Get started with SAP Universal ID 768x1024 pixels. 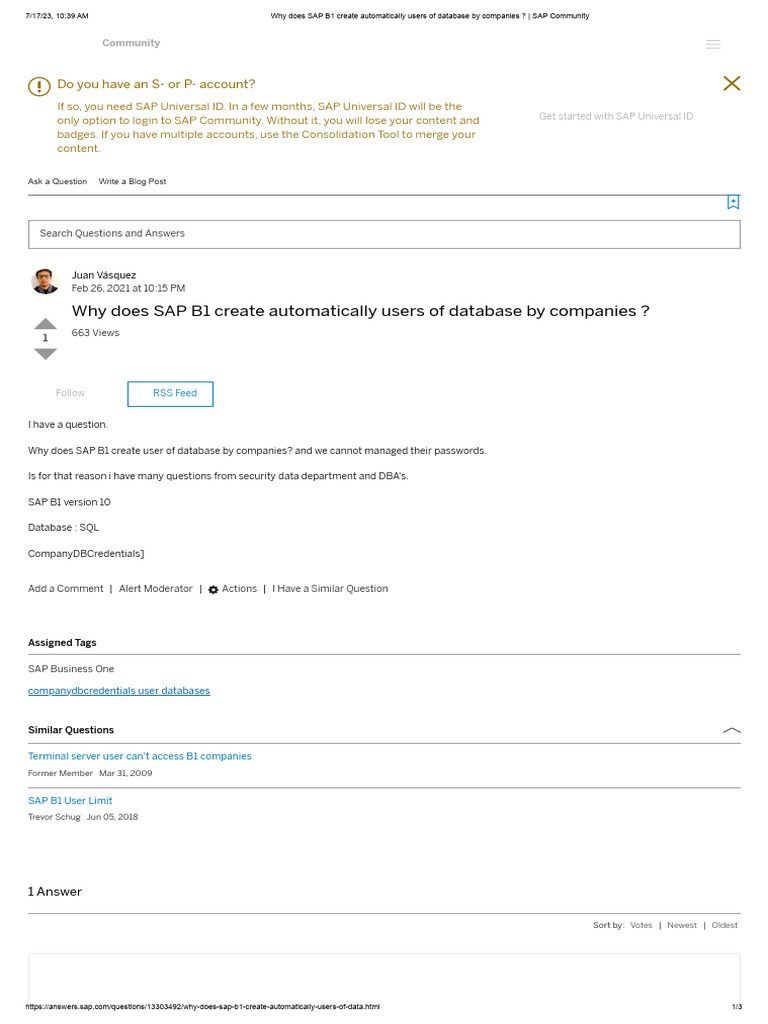coord(616,117)
